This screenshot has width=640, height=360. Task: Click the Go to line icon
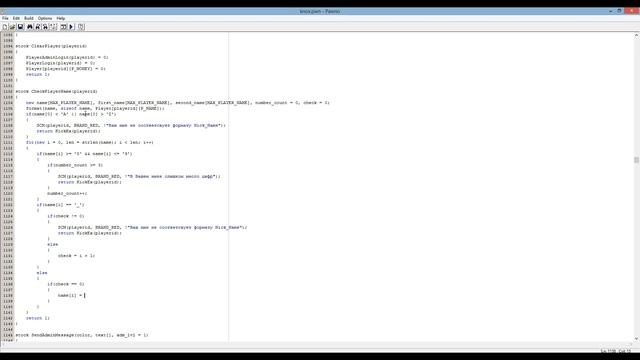53,27
